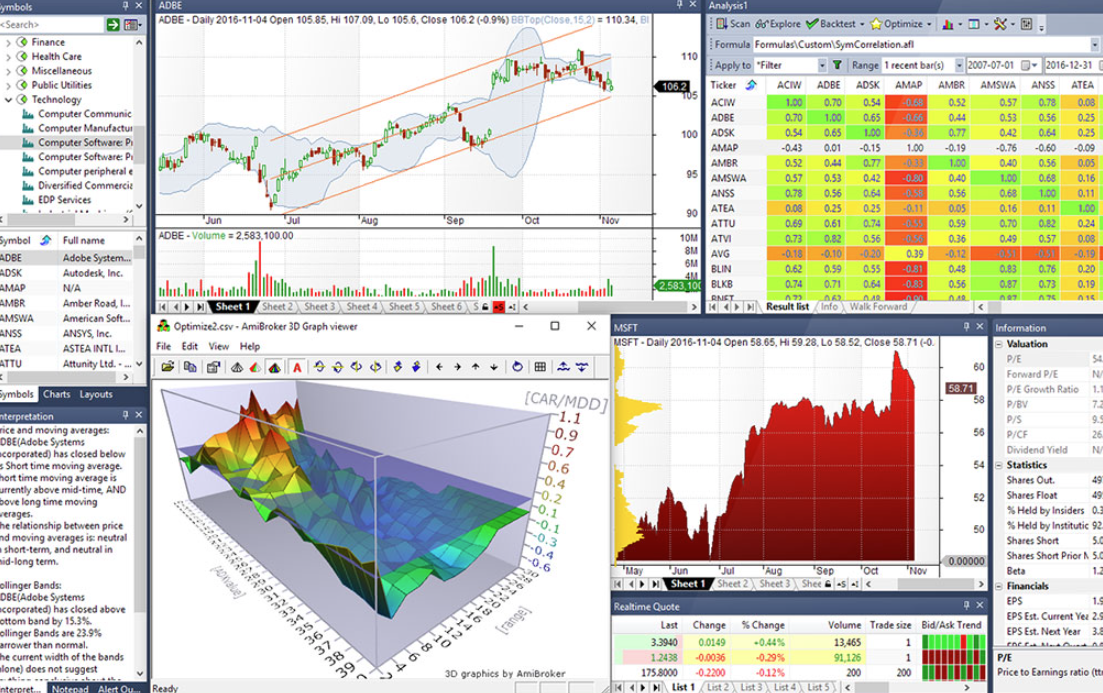Image resolution: width=1103 pixels, height=693 pixels.
Task: Click the Scan button in Analysis toolbar
Action: 734,24
